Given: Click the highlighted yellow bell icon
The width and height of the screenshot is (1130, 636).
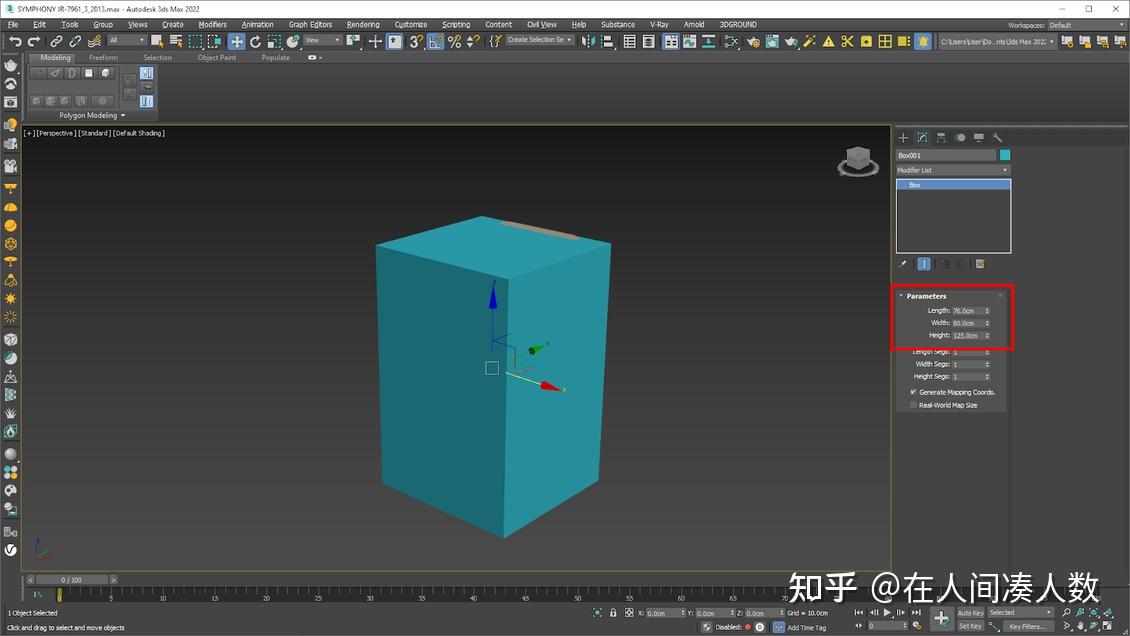Looking at the screenshot, I should click(922, 42).
